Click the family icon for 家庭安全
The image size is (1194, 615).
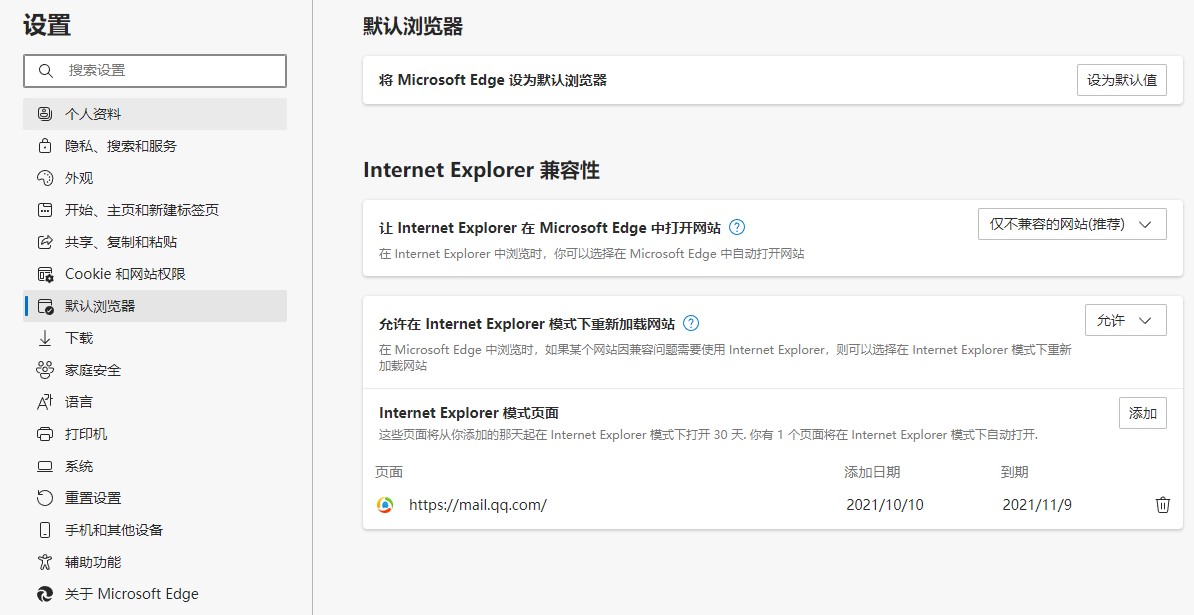pyautogui.click(x=45, y=370)
